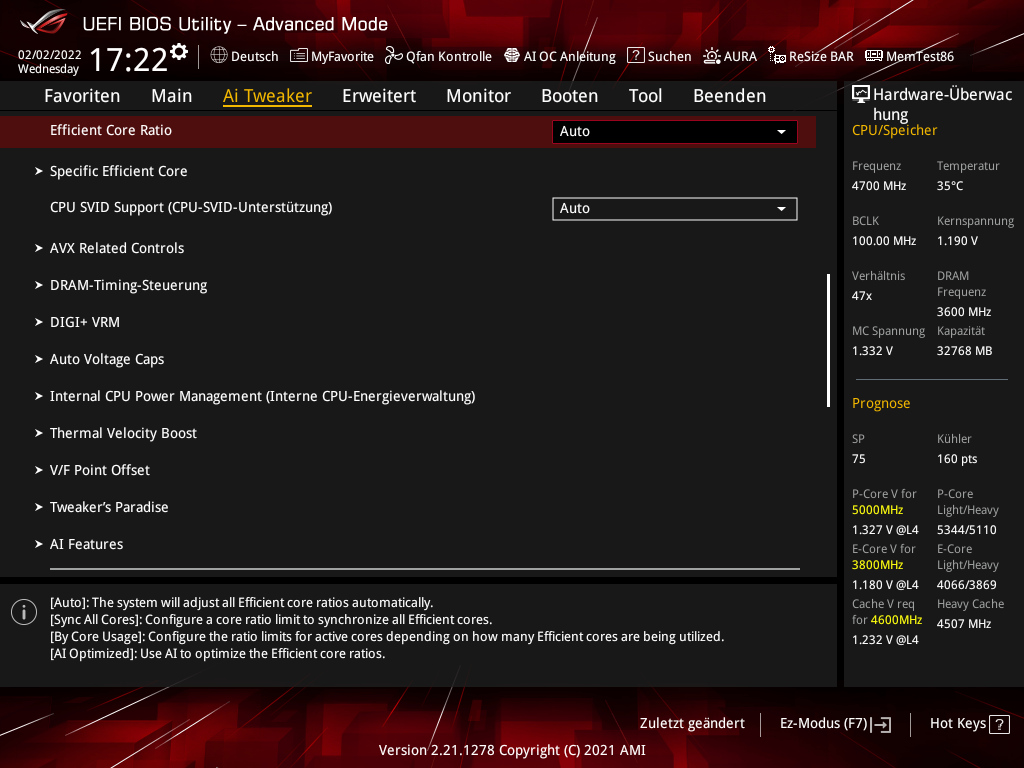This screenshot has height=768, width=1024.
Task: Open Qfan Kontrolle fan icon
Action: point(393,56)
